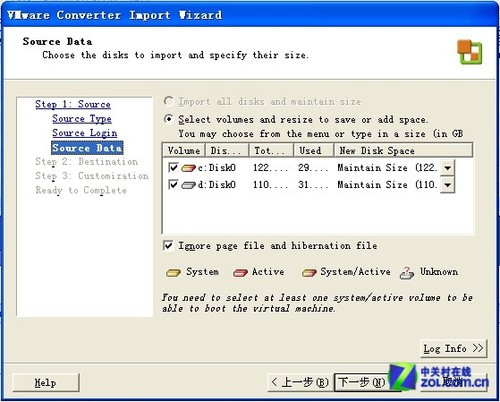Viewport: 500px width, 402px height.
Task: Click Ready to Complete text
Action: point(81,191)
